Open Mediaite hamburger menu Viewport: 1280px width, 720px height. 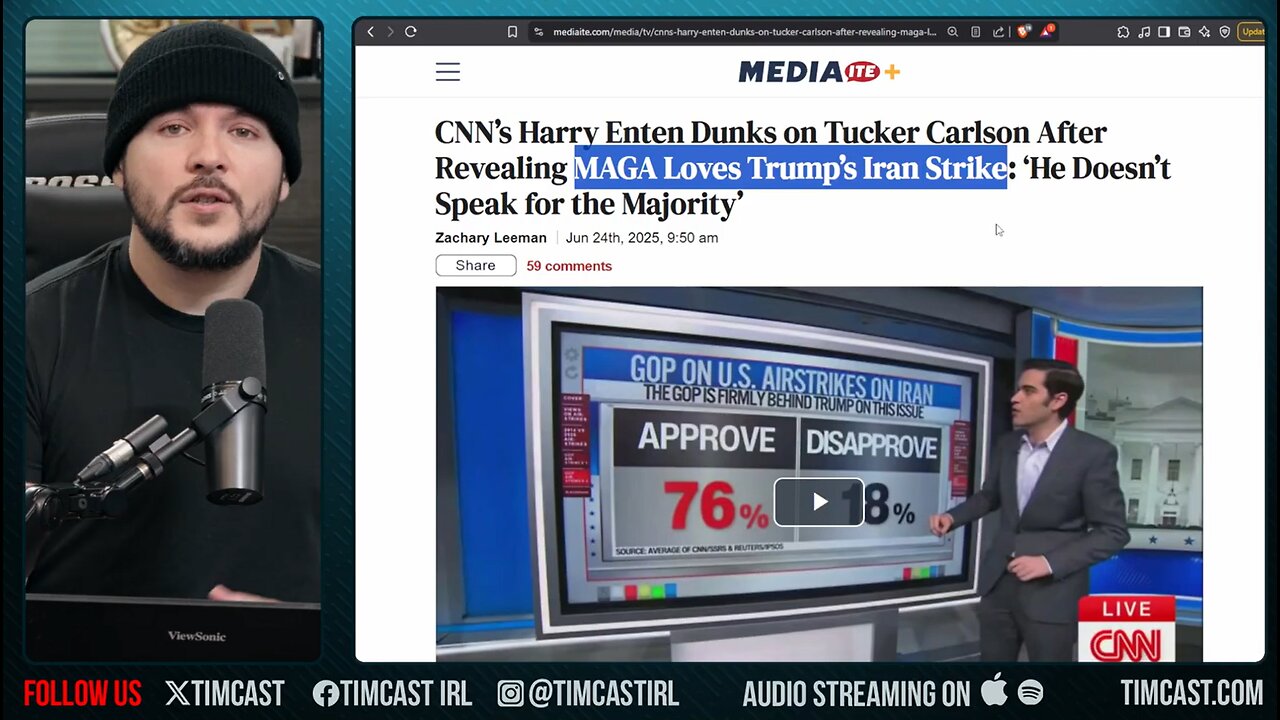click(448, 72)
